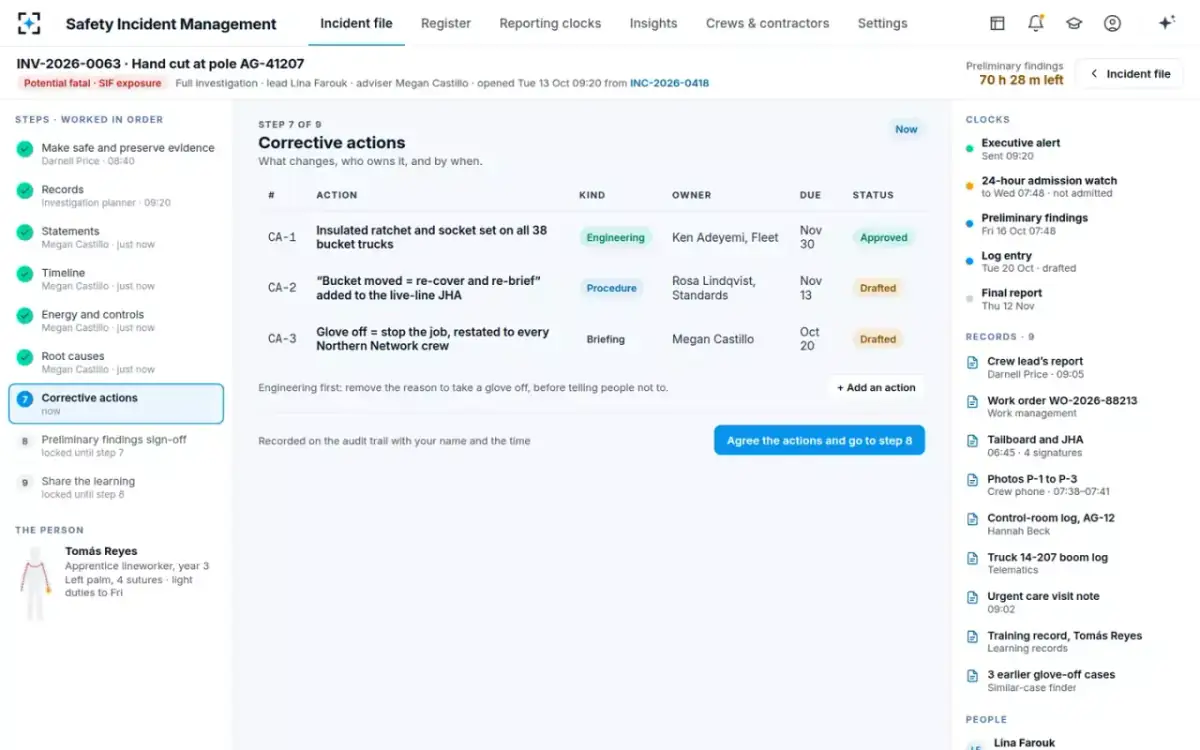
Task: Click the step 8 number badge
Action: (25, 441)
